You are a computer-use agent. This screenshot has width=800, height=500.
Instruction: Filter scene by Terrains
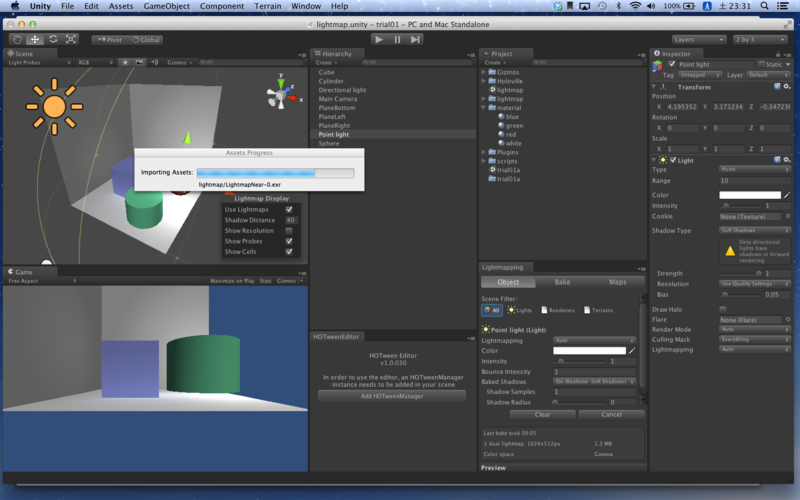(598, 310)
